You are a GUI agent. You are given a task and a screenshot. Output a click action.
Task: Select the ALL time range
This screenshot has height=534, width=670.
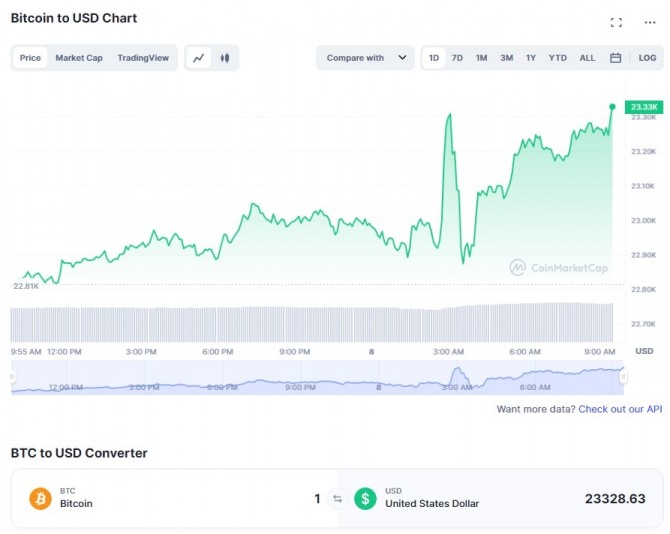point(587,58)
